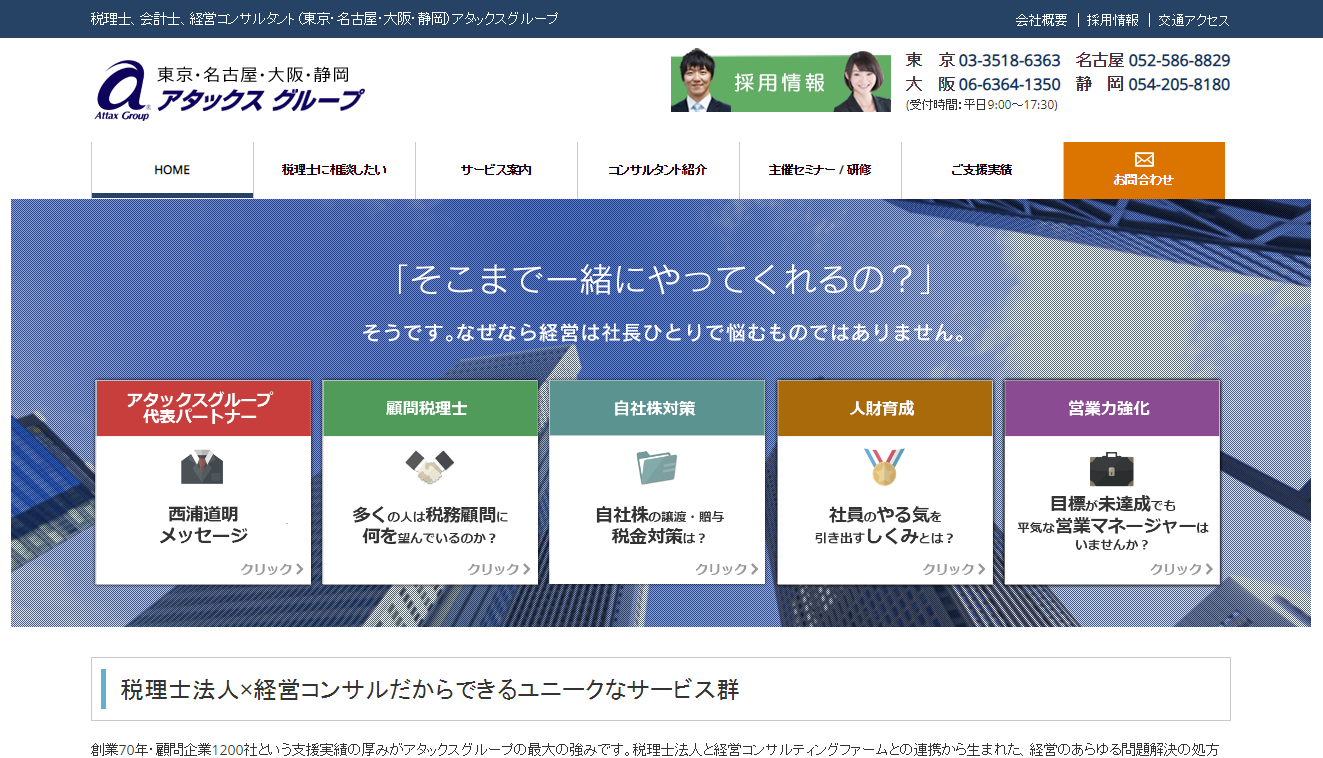Click the hero headline そこまで一緒にやってくれるの？
This screenshot has width=1323, height=758.
tap(663, 279)
